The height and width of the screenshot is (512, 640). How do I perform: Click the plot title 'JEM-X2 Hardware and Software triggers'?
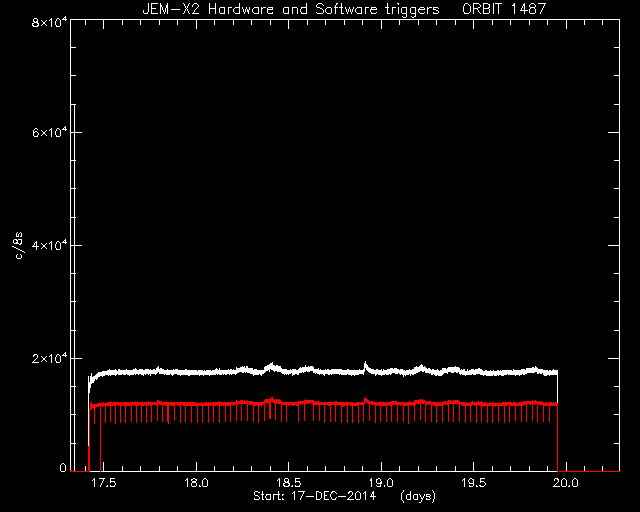[291, 9]
